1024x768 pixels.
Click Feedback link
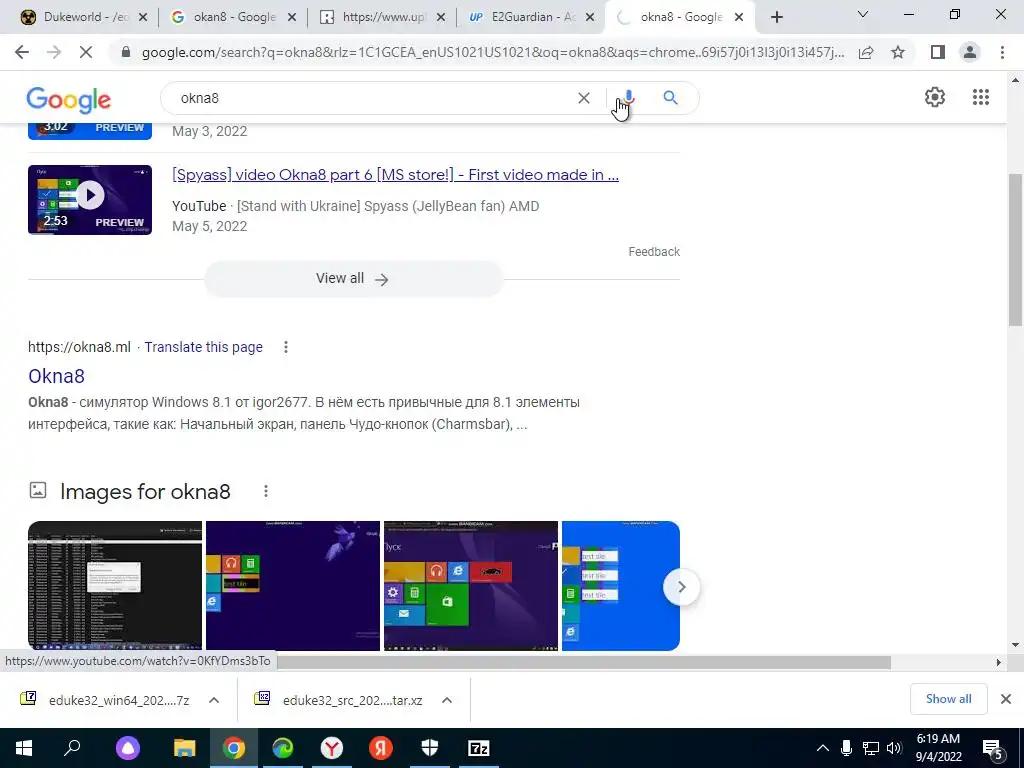(x=654, y=252)
